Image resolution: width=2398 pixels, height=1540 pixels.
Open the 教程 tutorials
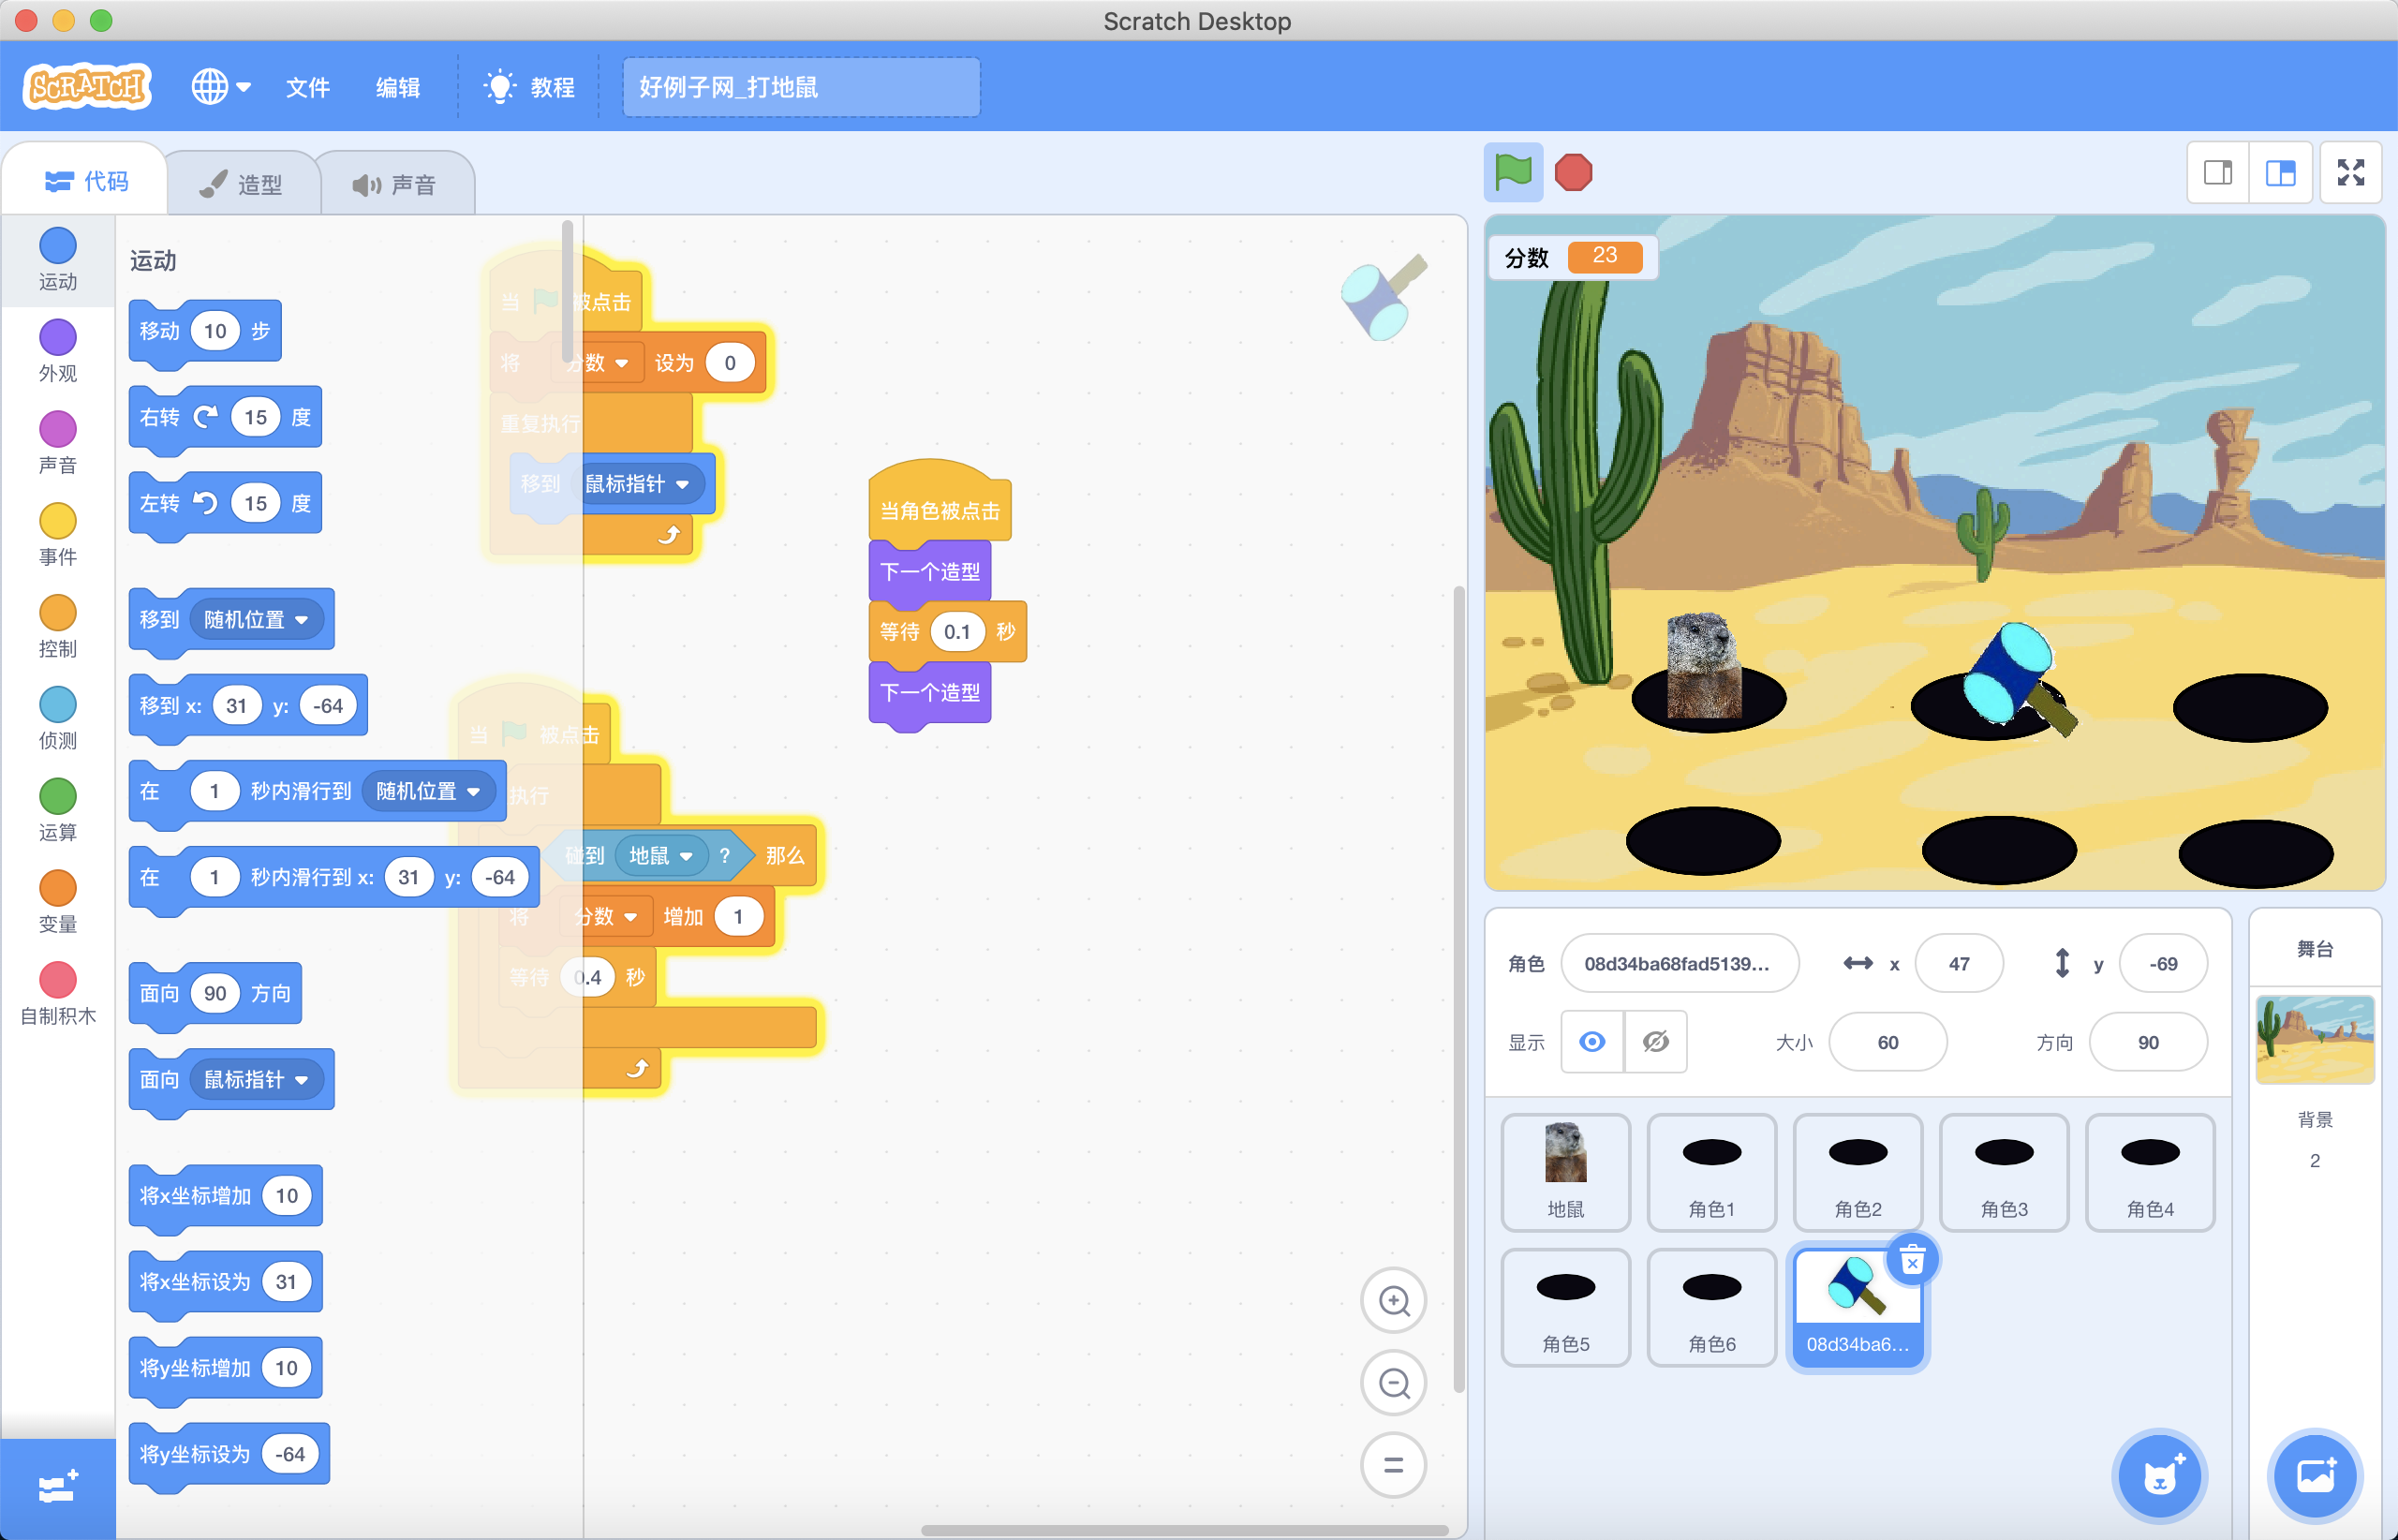(x=529, y=87)
